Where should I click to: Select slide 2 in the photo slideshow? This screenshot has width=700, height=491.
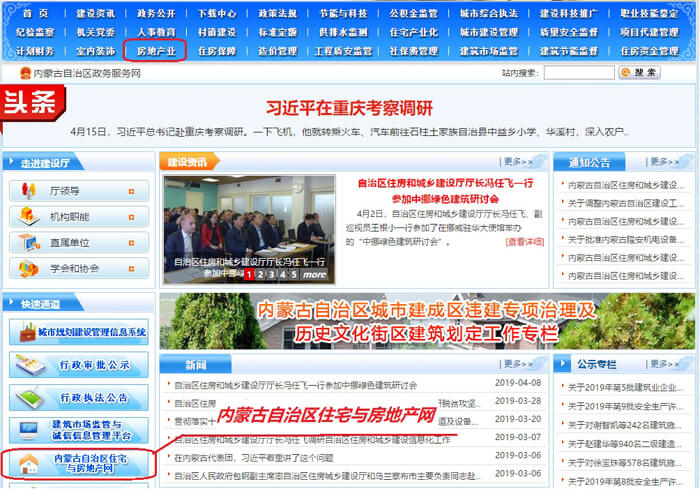tap(261, 275)
